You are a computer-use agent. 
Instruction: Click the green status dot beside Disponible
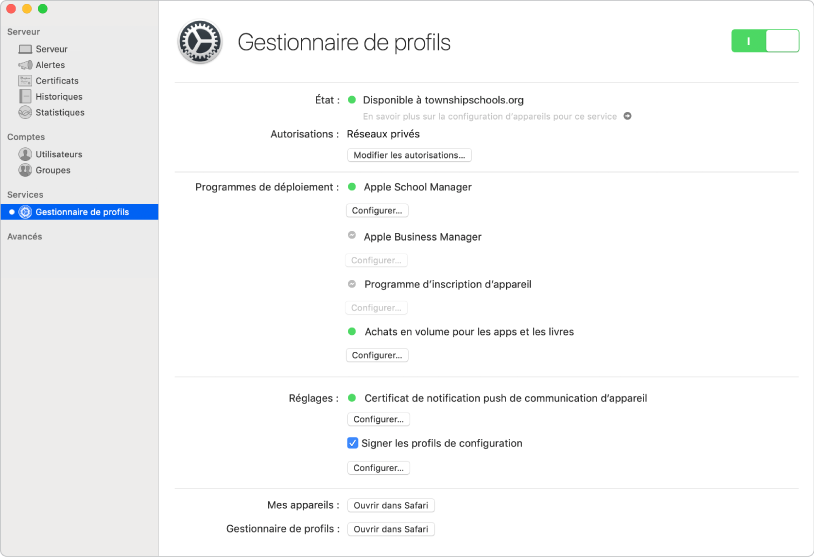pos(351,100)
